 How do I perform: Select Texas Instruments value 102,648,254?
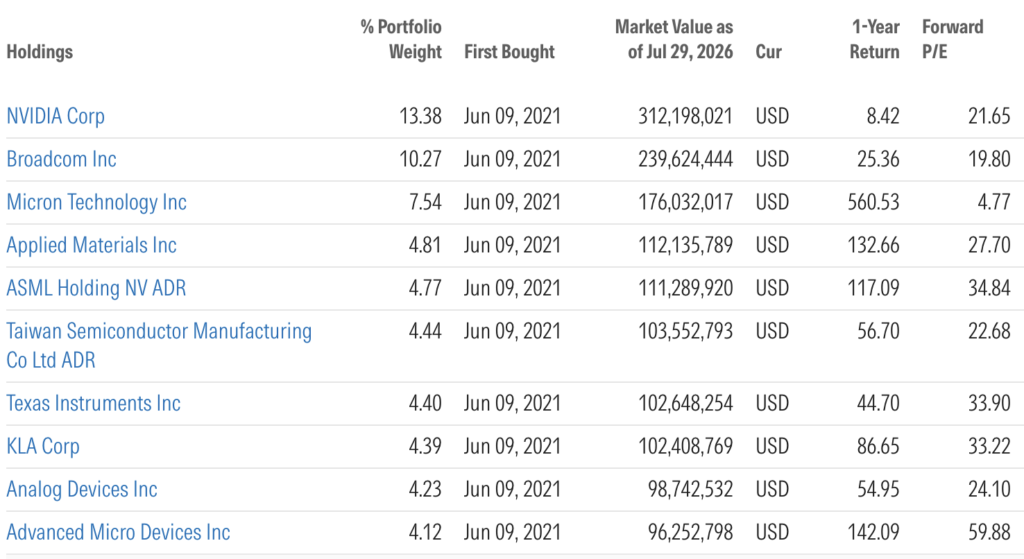pos(686,404)
